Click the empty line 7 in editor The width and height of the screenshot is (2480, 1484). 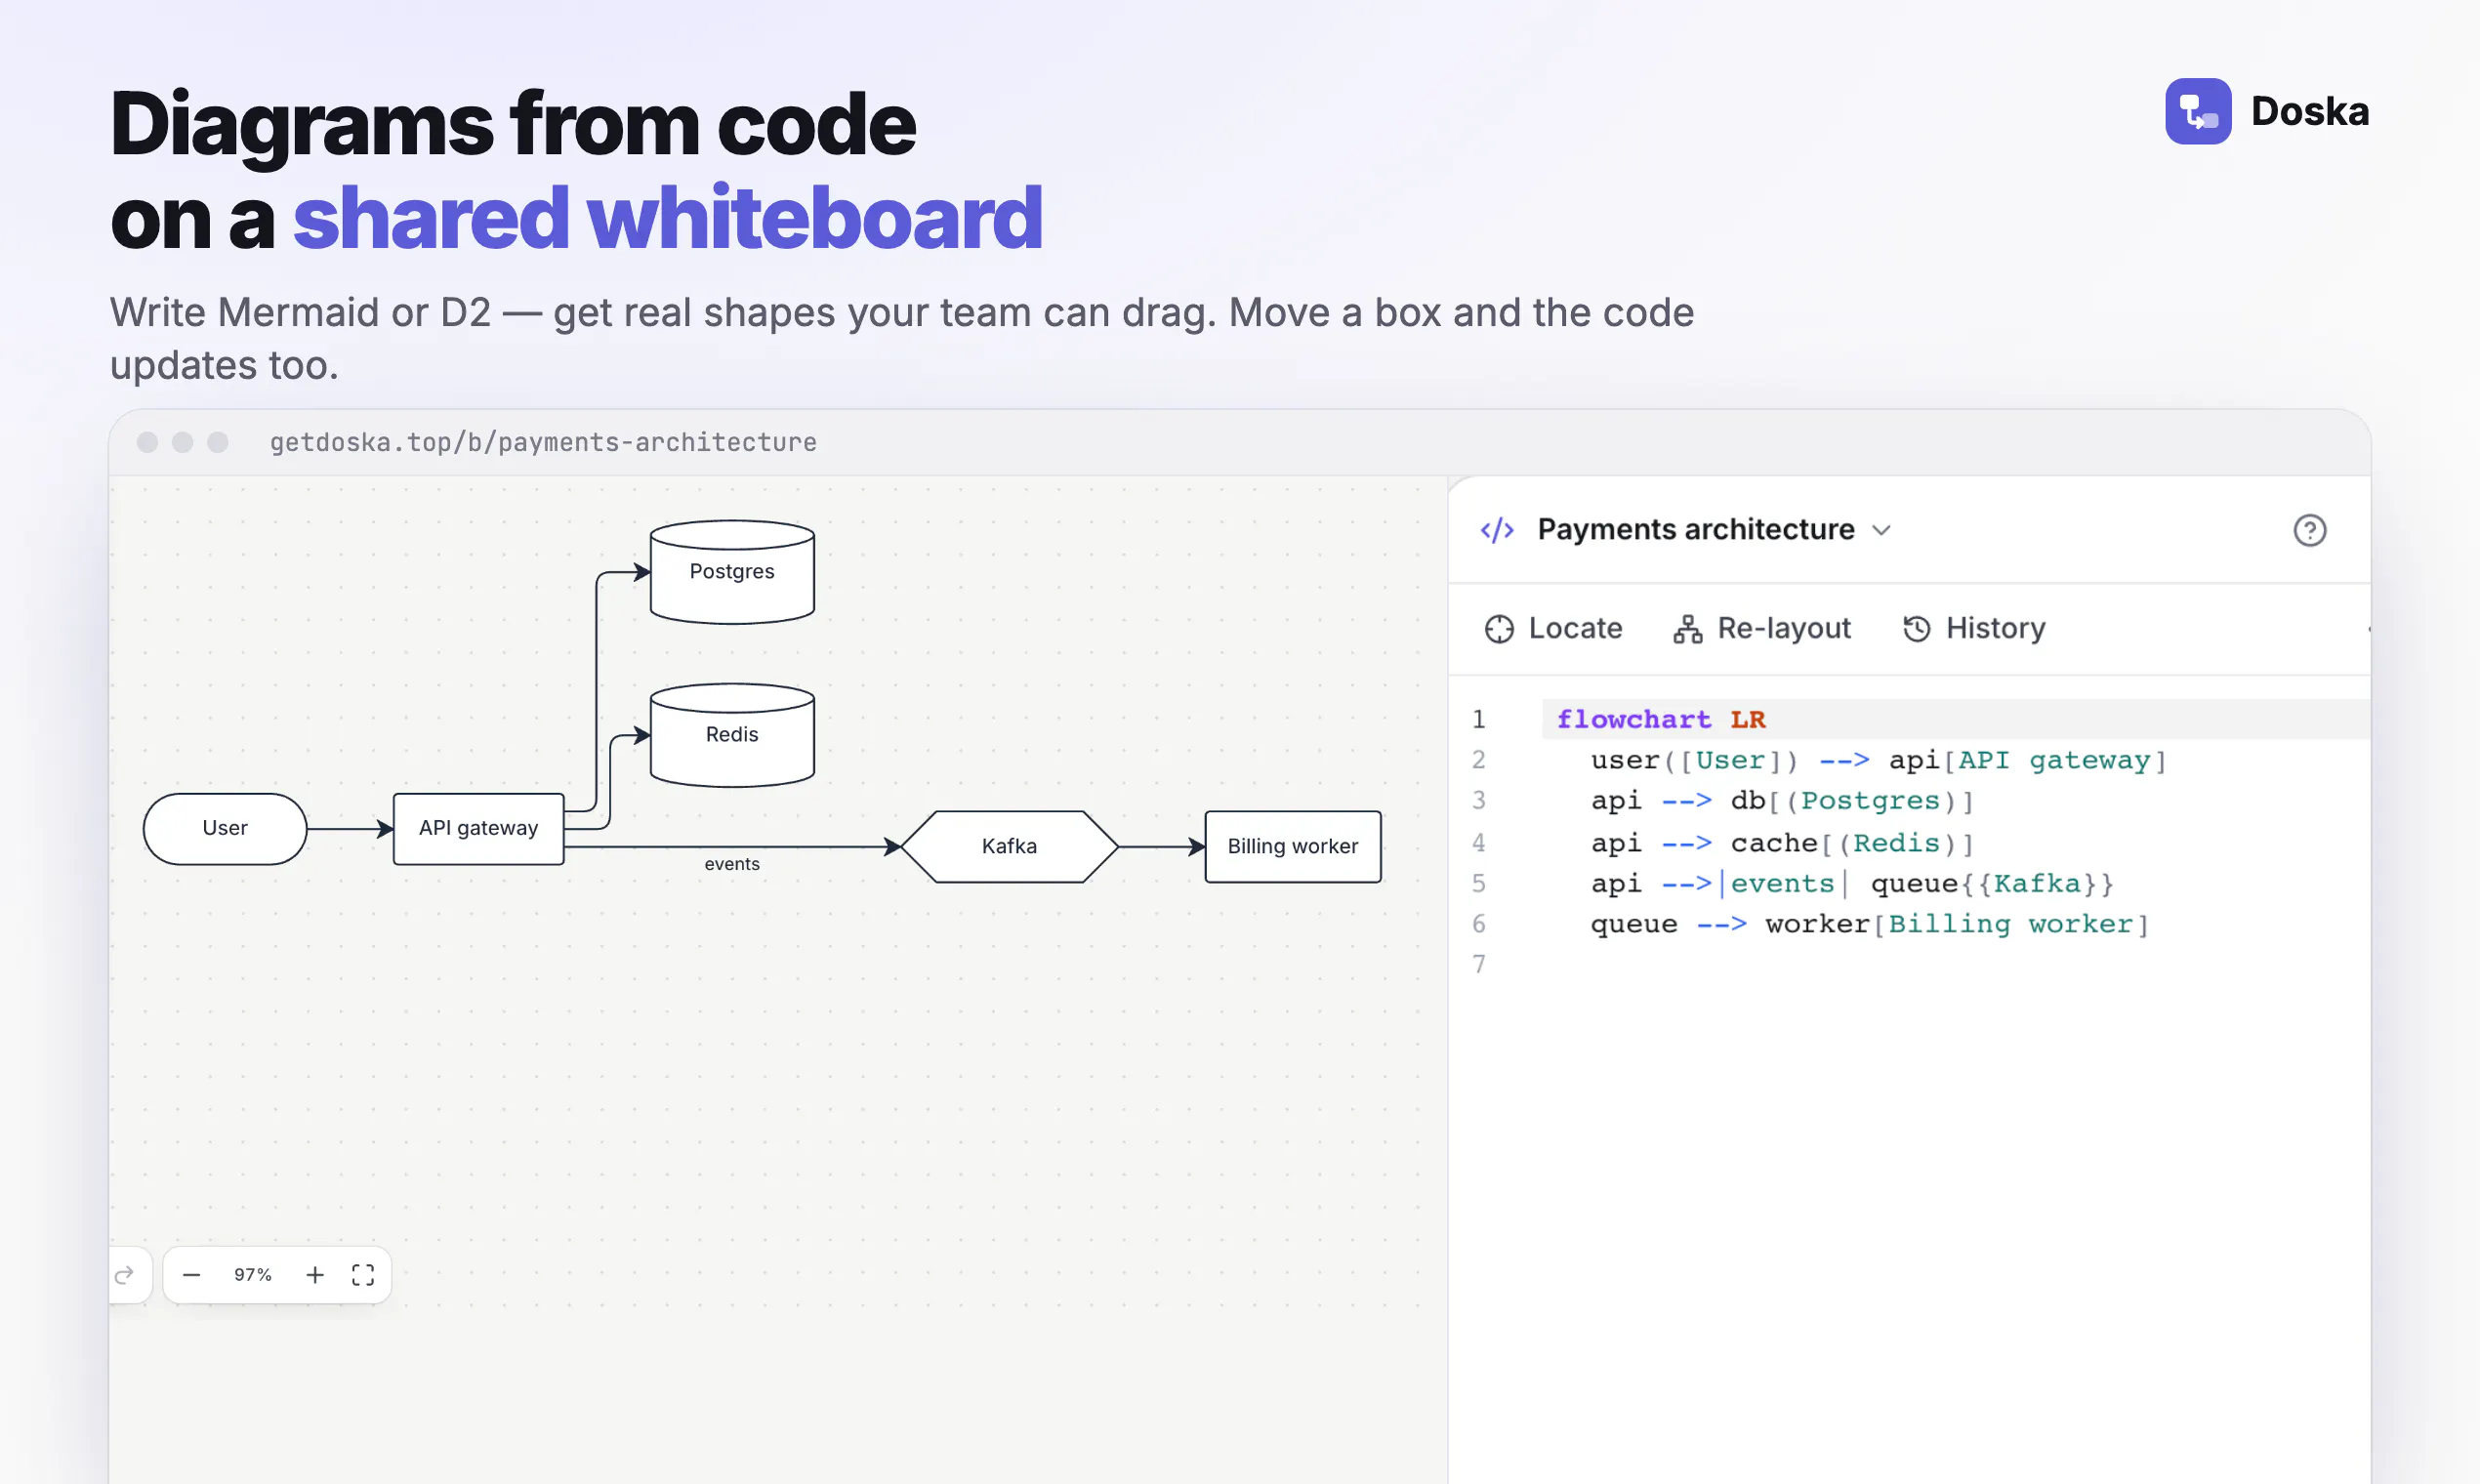tap(1955, 964)
